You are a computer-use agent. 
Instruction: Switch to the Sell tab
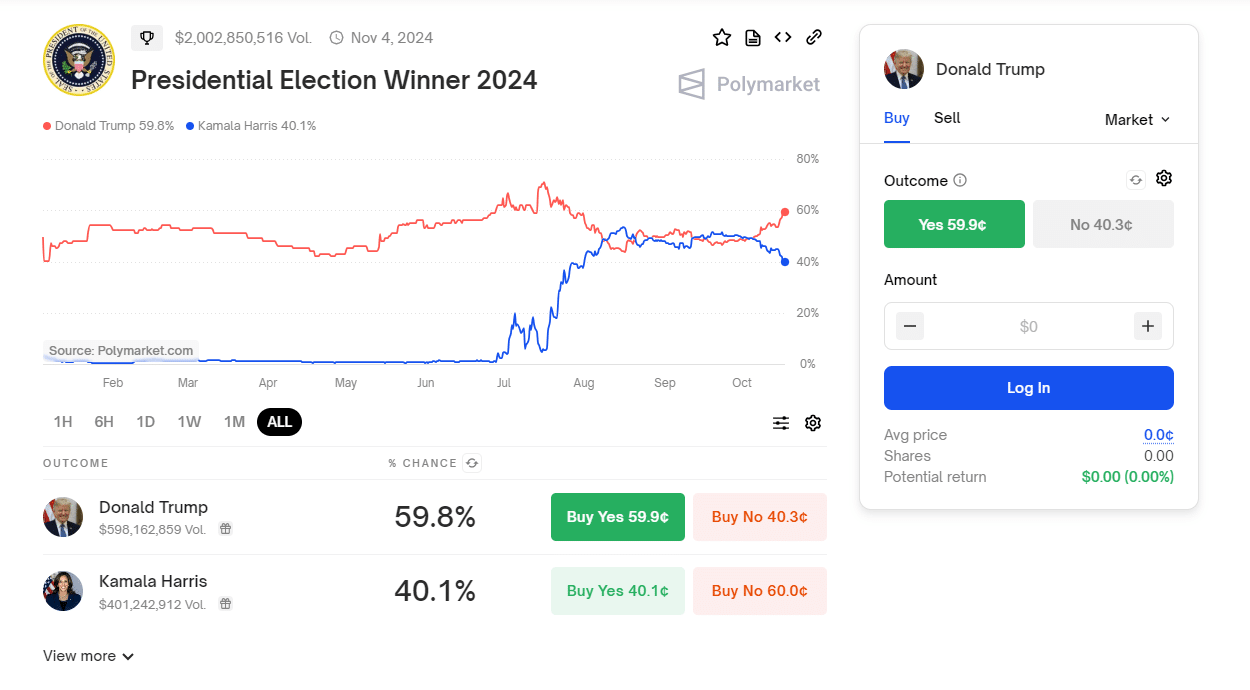click(947, 118)
